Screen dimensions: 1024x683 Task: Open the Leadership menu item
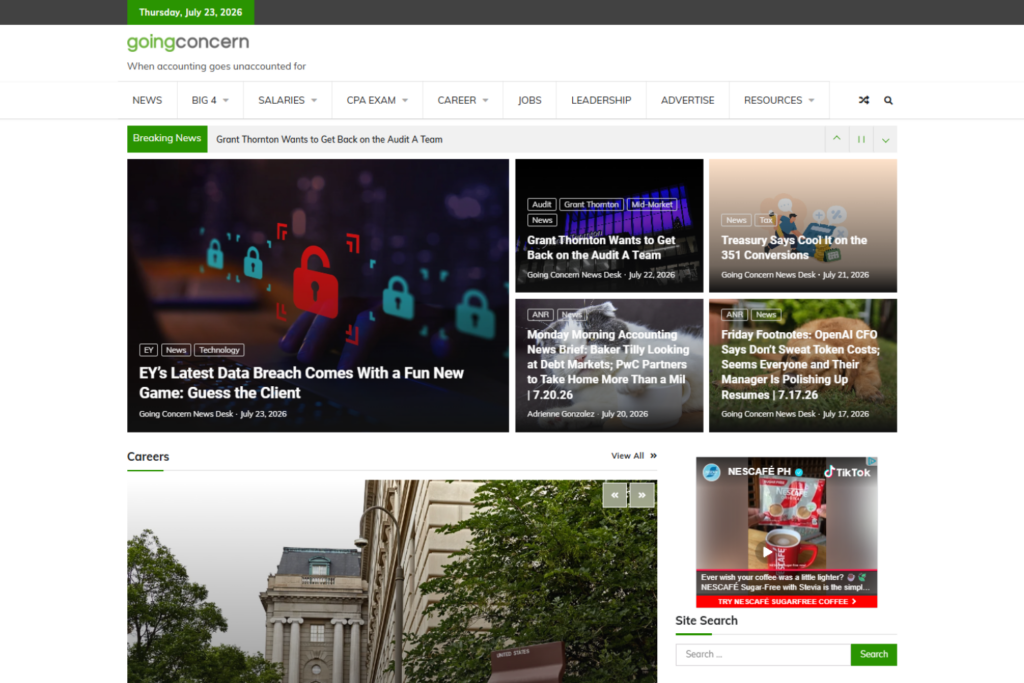pyautogui.click(x=601, y=100)
